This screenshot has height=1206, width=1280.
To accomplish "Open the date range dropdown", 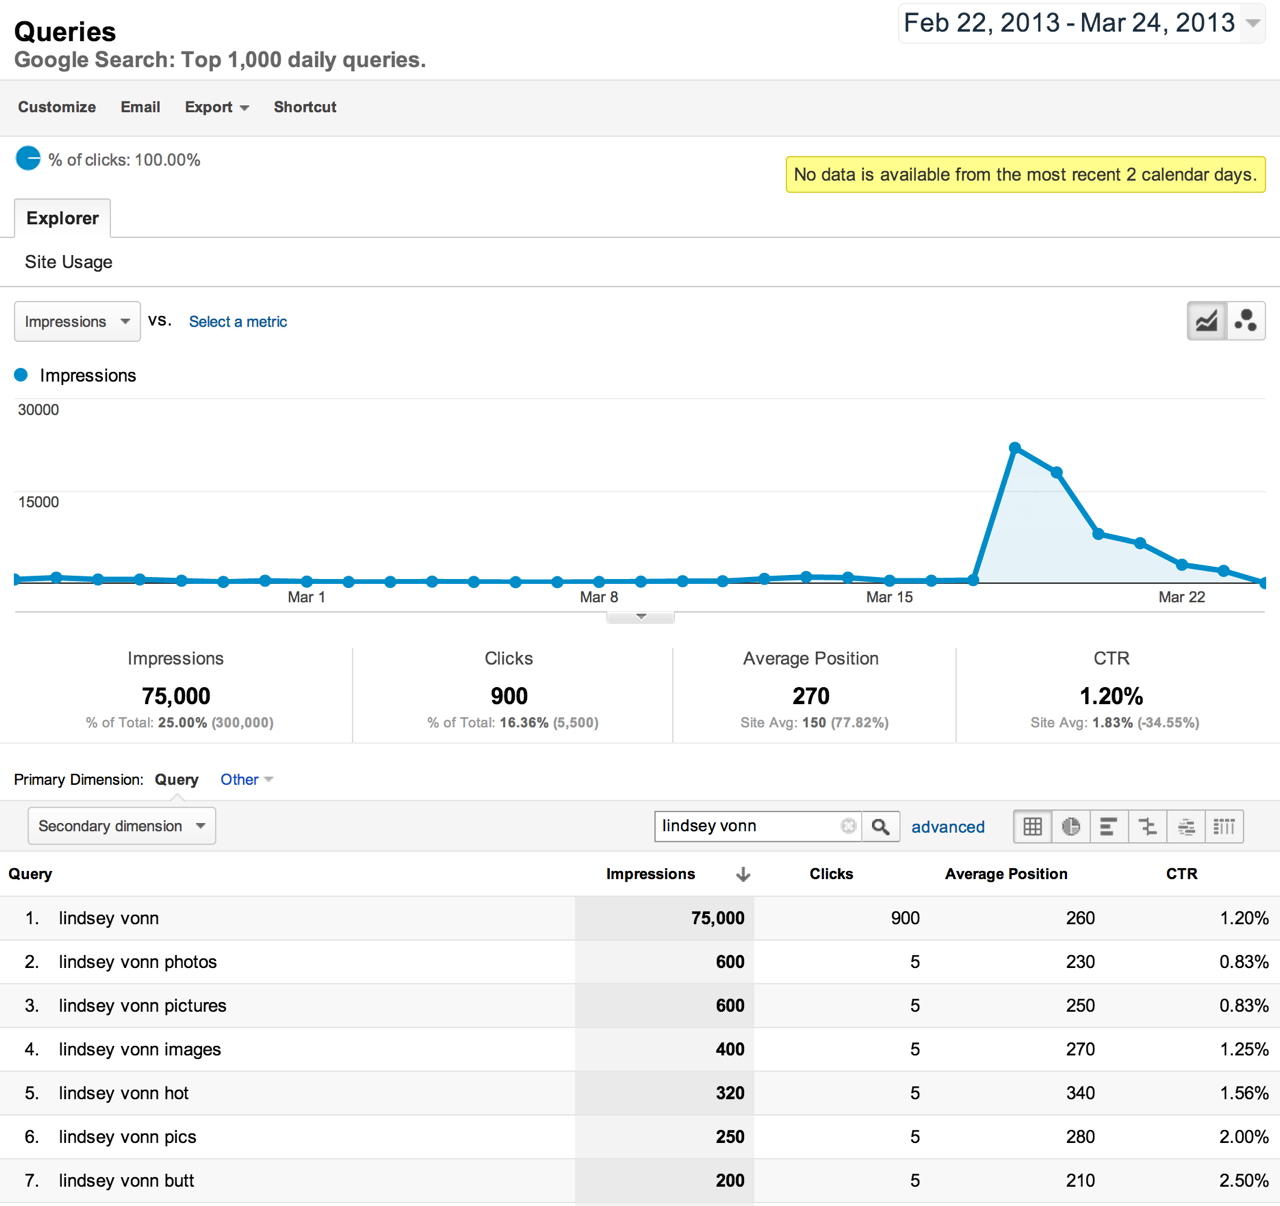I will [x=1253, y=23].
